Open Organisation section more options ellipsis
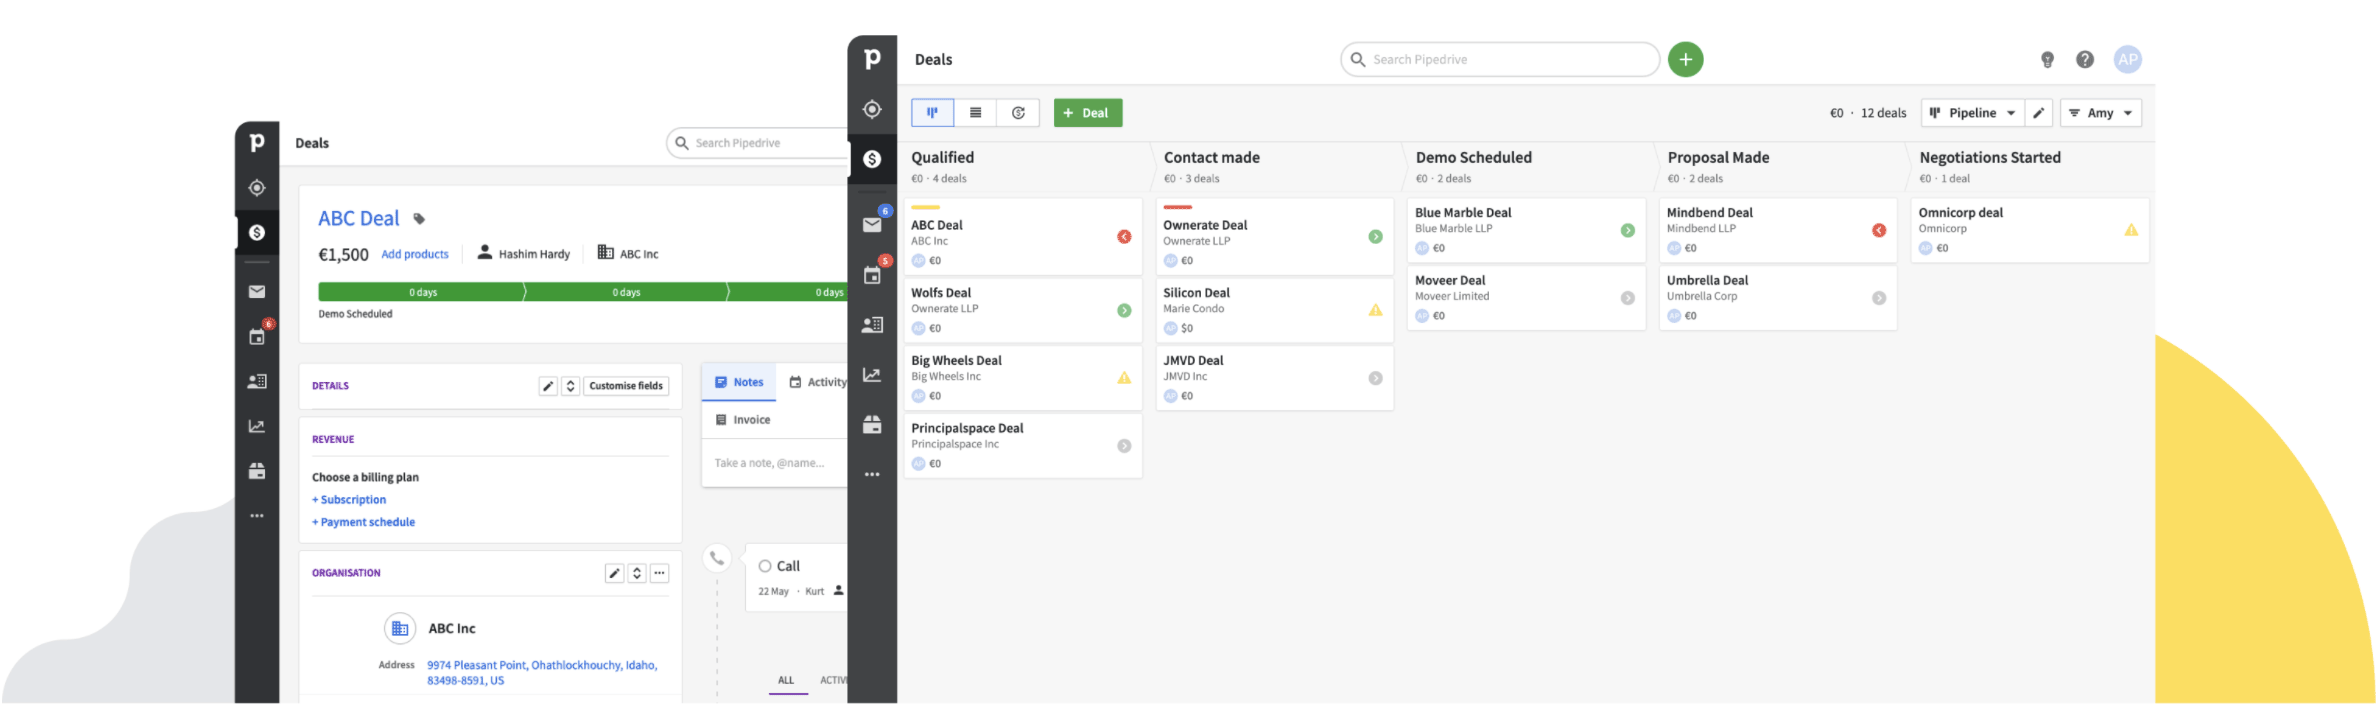Viewport: 2379px width, 708px height. pos(659,574)
